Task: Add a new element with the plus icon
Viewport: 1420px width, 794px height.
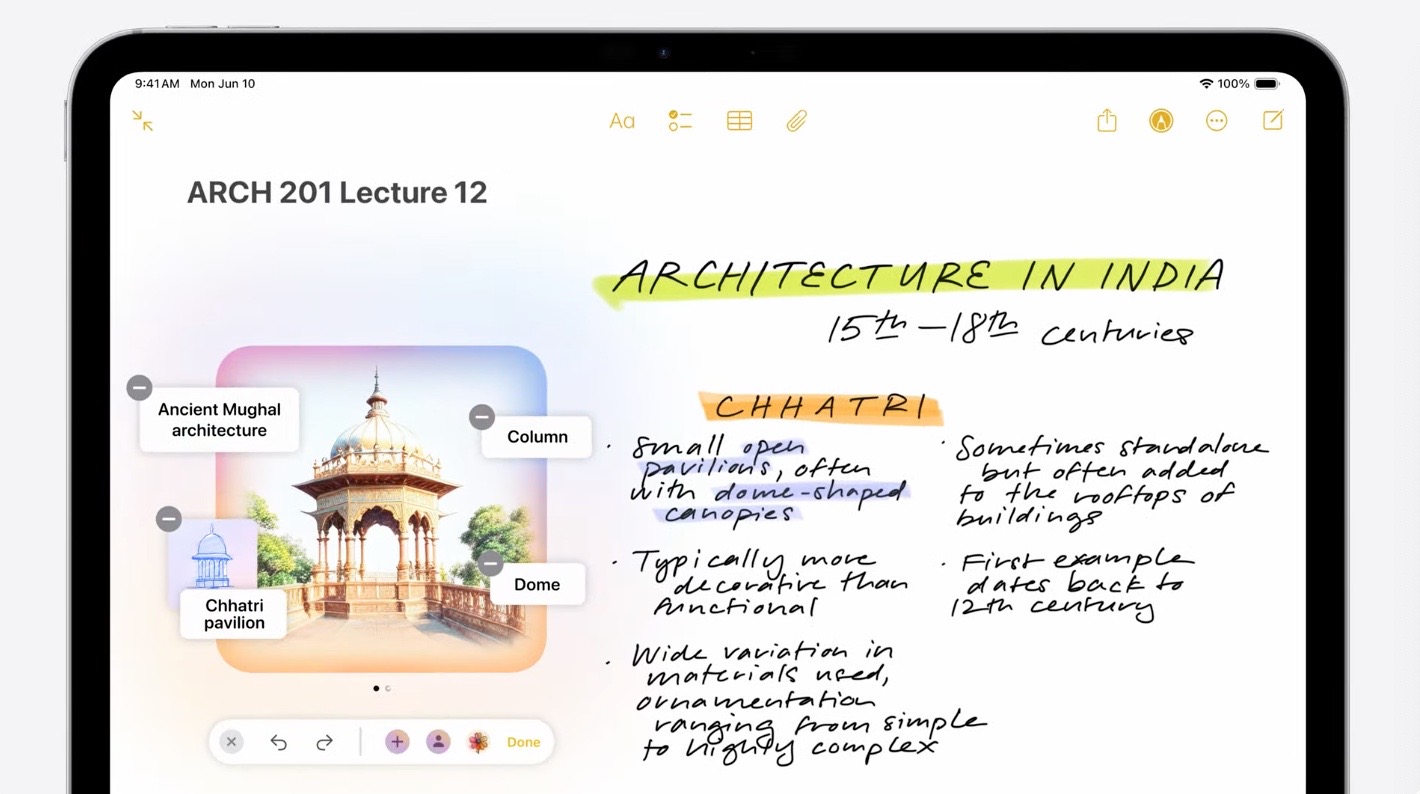Action: [x=397, y=742]
